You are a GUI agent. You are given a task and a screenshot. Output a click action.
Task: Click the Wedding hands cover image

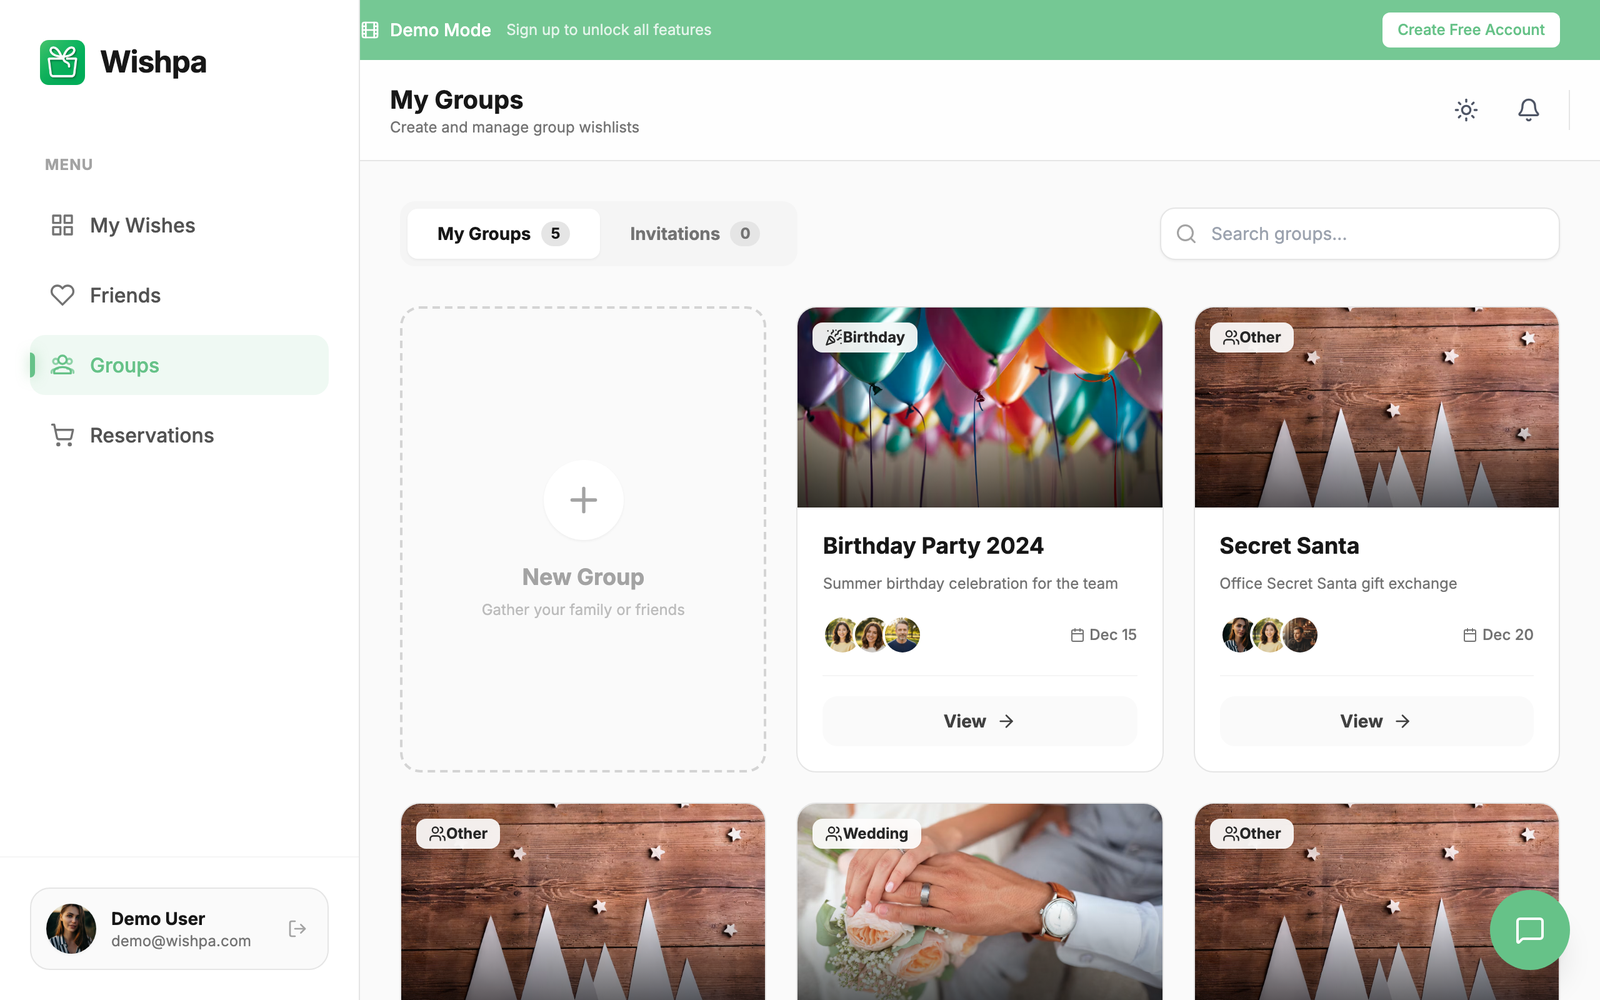point(980,902)
